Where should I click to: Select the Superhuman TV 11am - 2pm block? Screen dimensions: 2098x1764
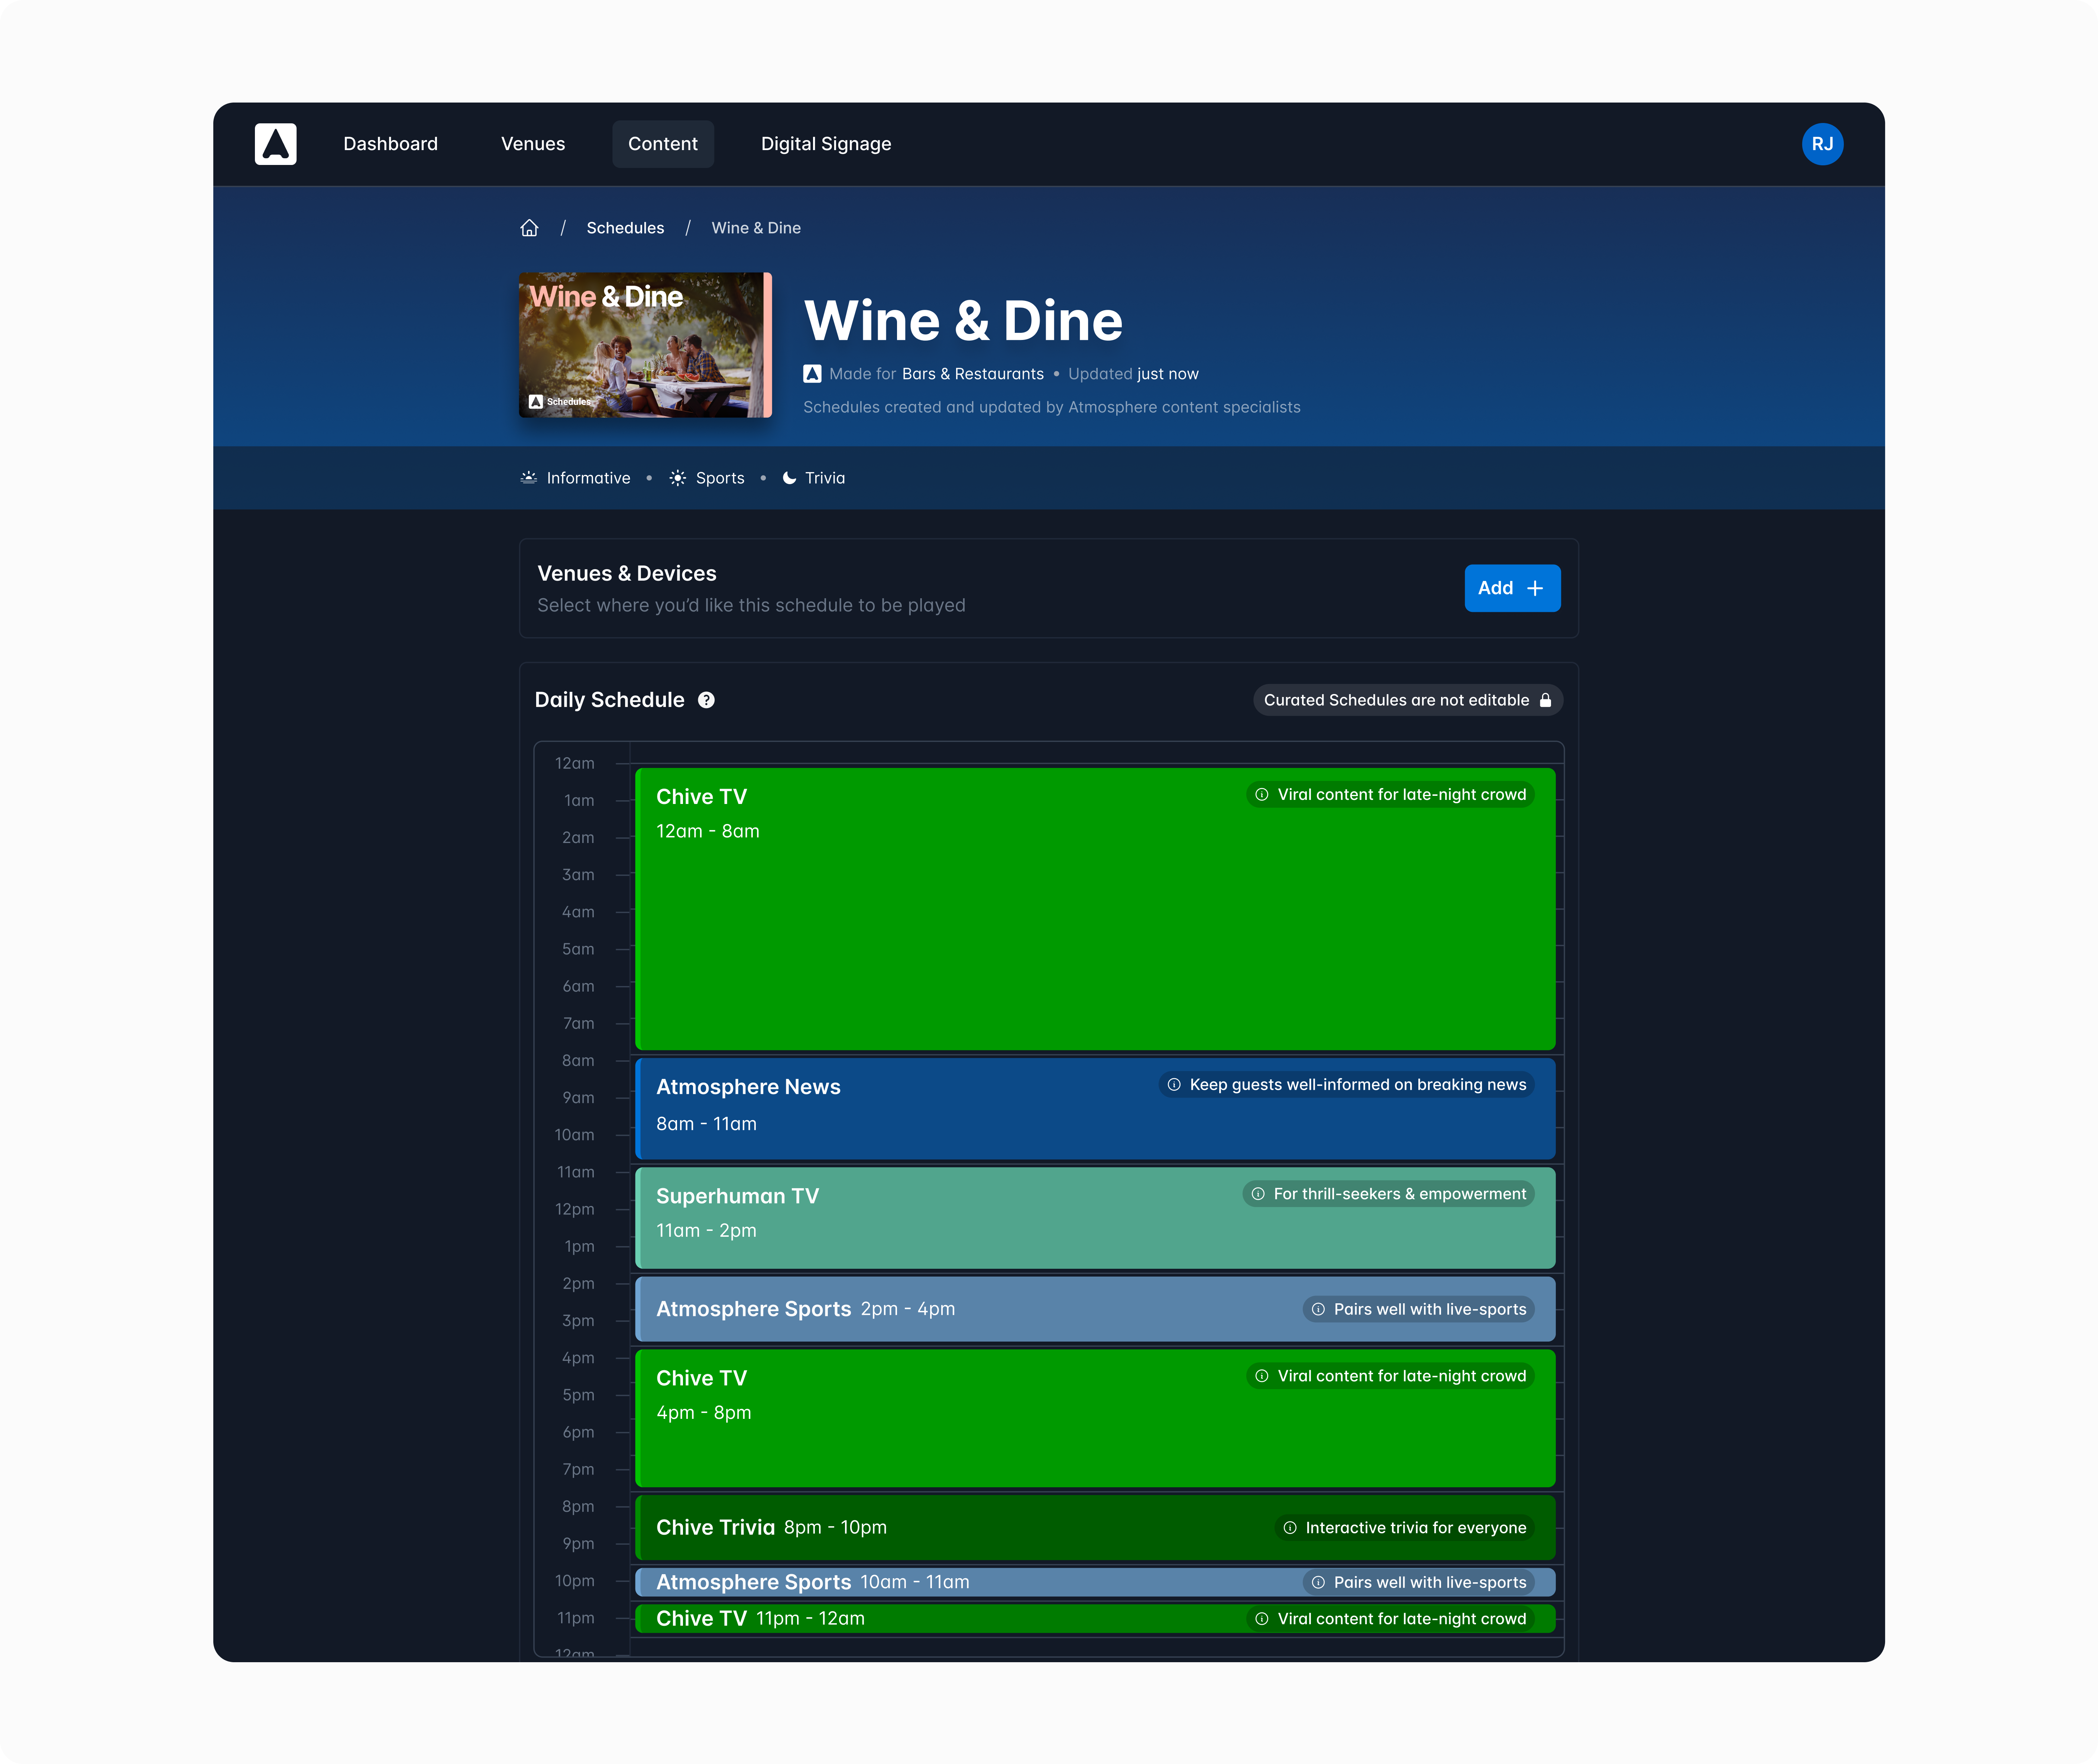pyautogui.click(x=1095, y=1217)
